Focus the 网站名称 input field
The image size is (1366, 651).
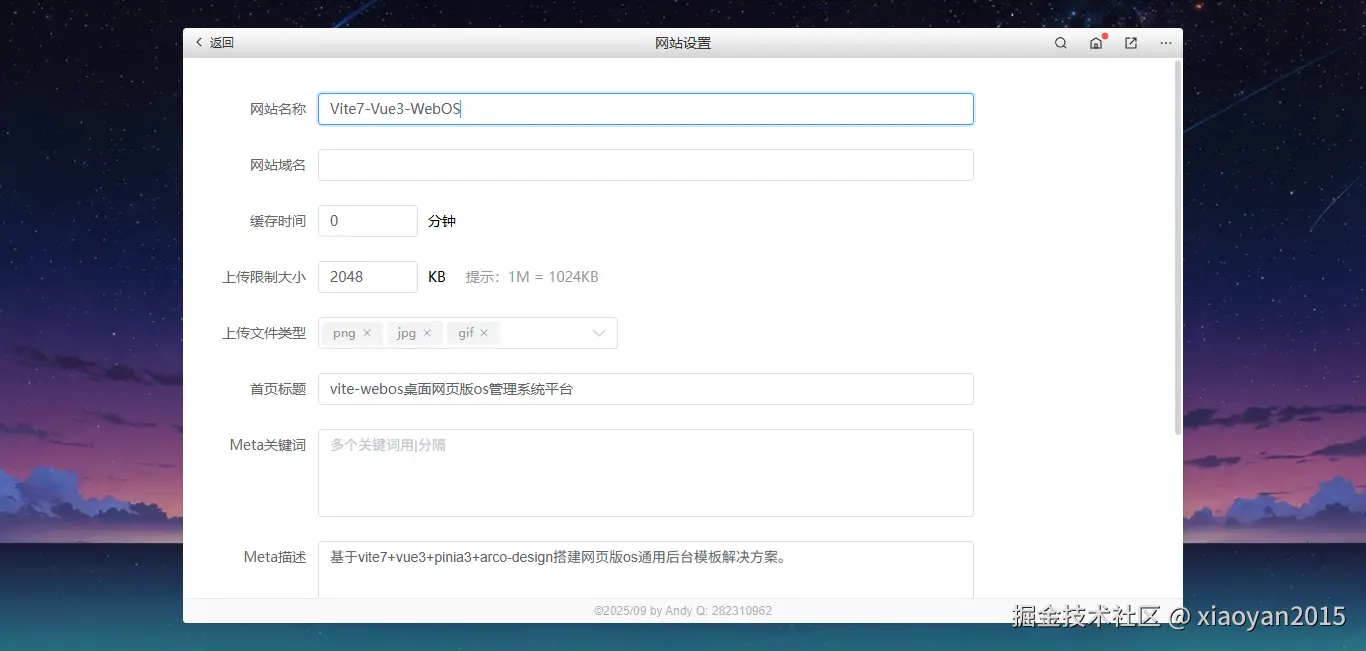[x=645, y=108]
